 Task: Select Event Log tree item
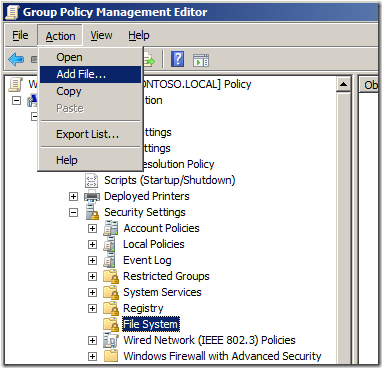click(x=147, y=260)
